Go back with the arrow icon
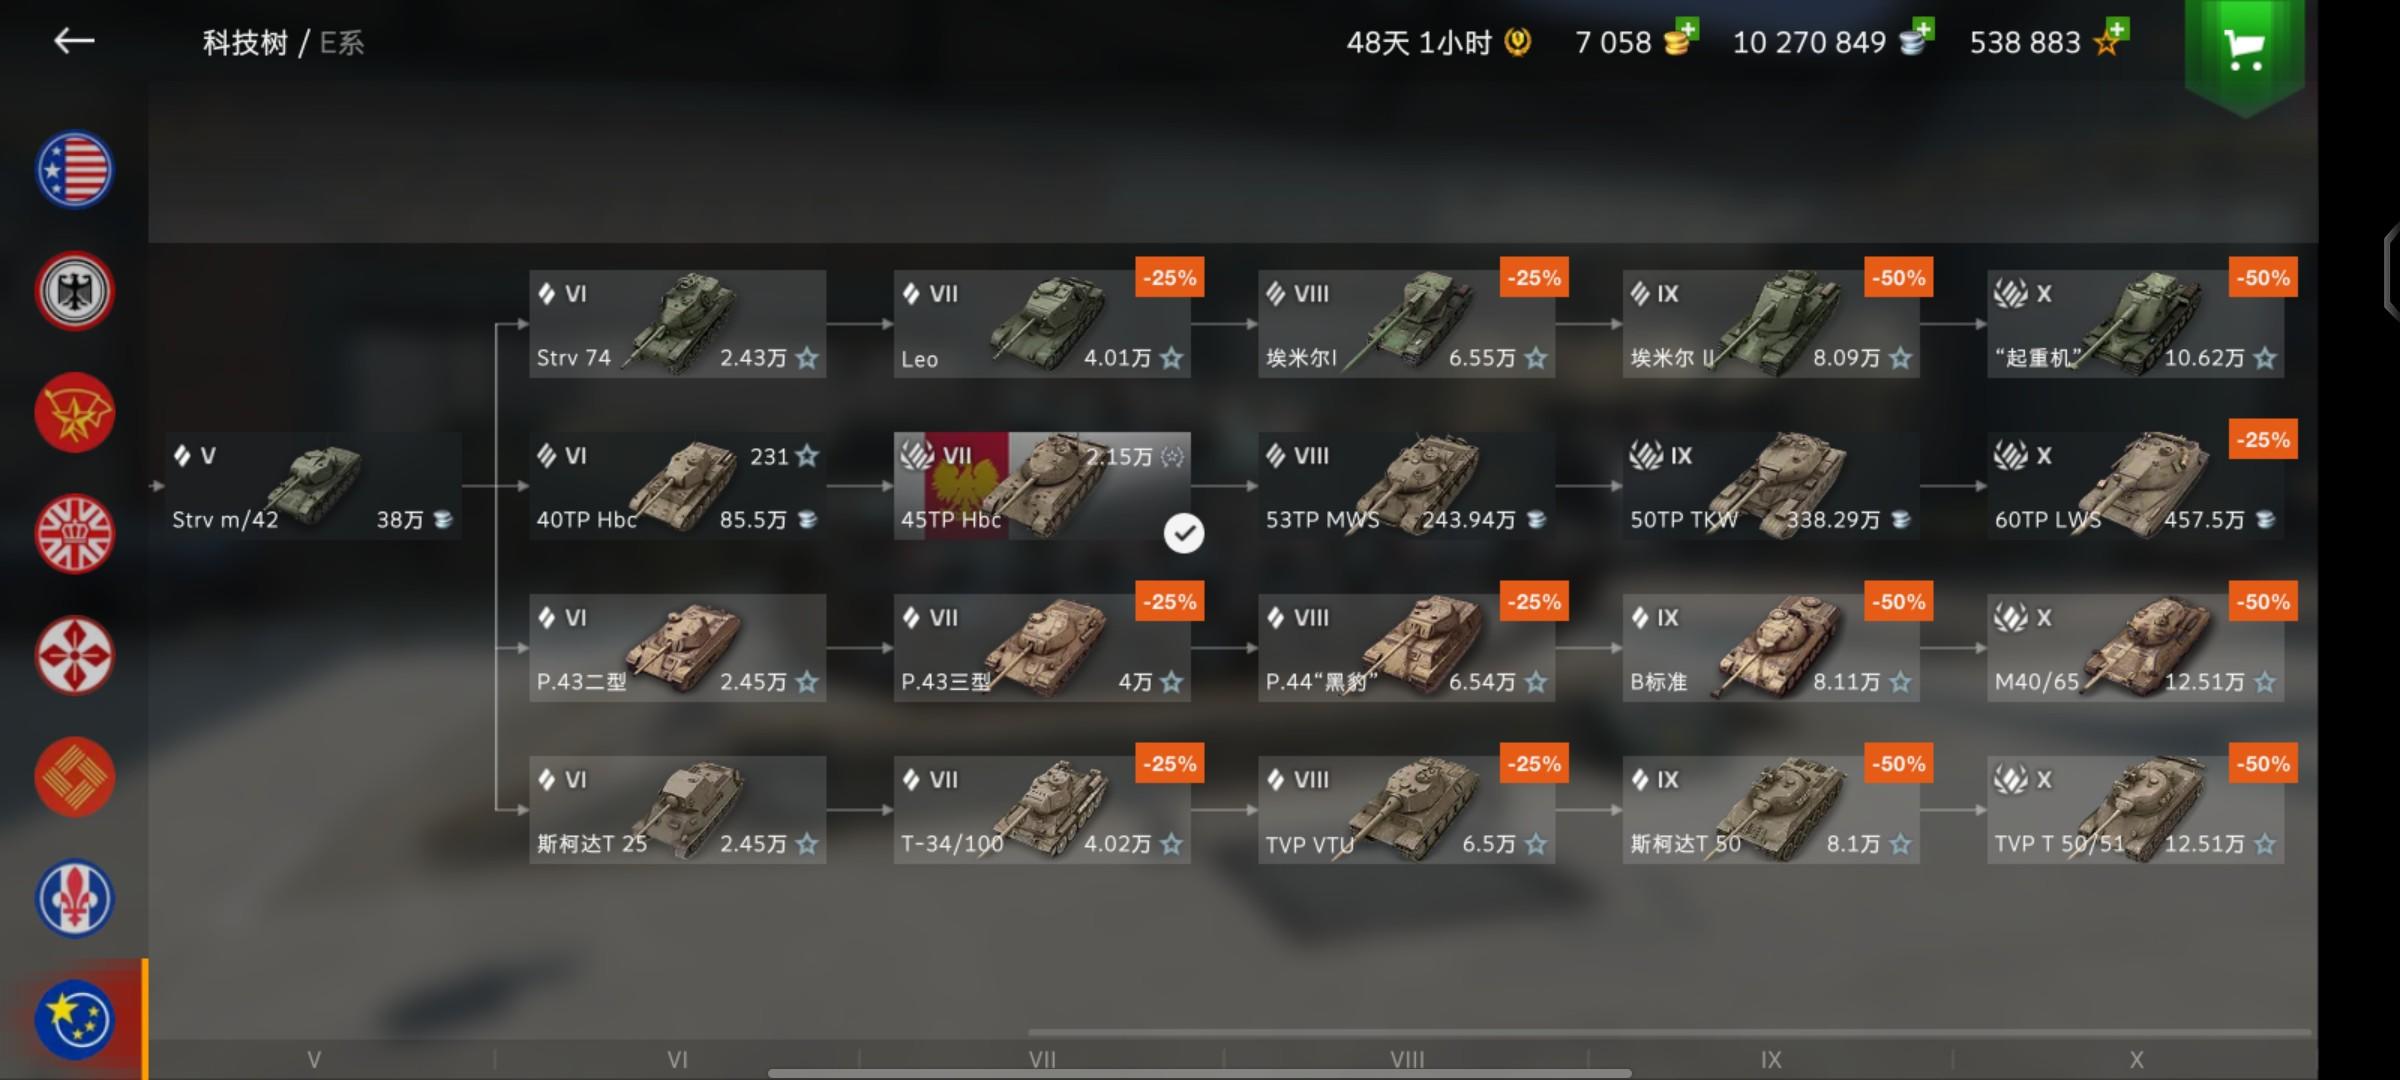The image size is (2400, 1080). pyautogui.click(x=74, y=41)
